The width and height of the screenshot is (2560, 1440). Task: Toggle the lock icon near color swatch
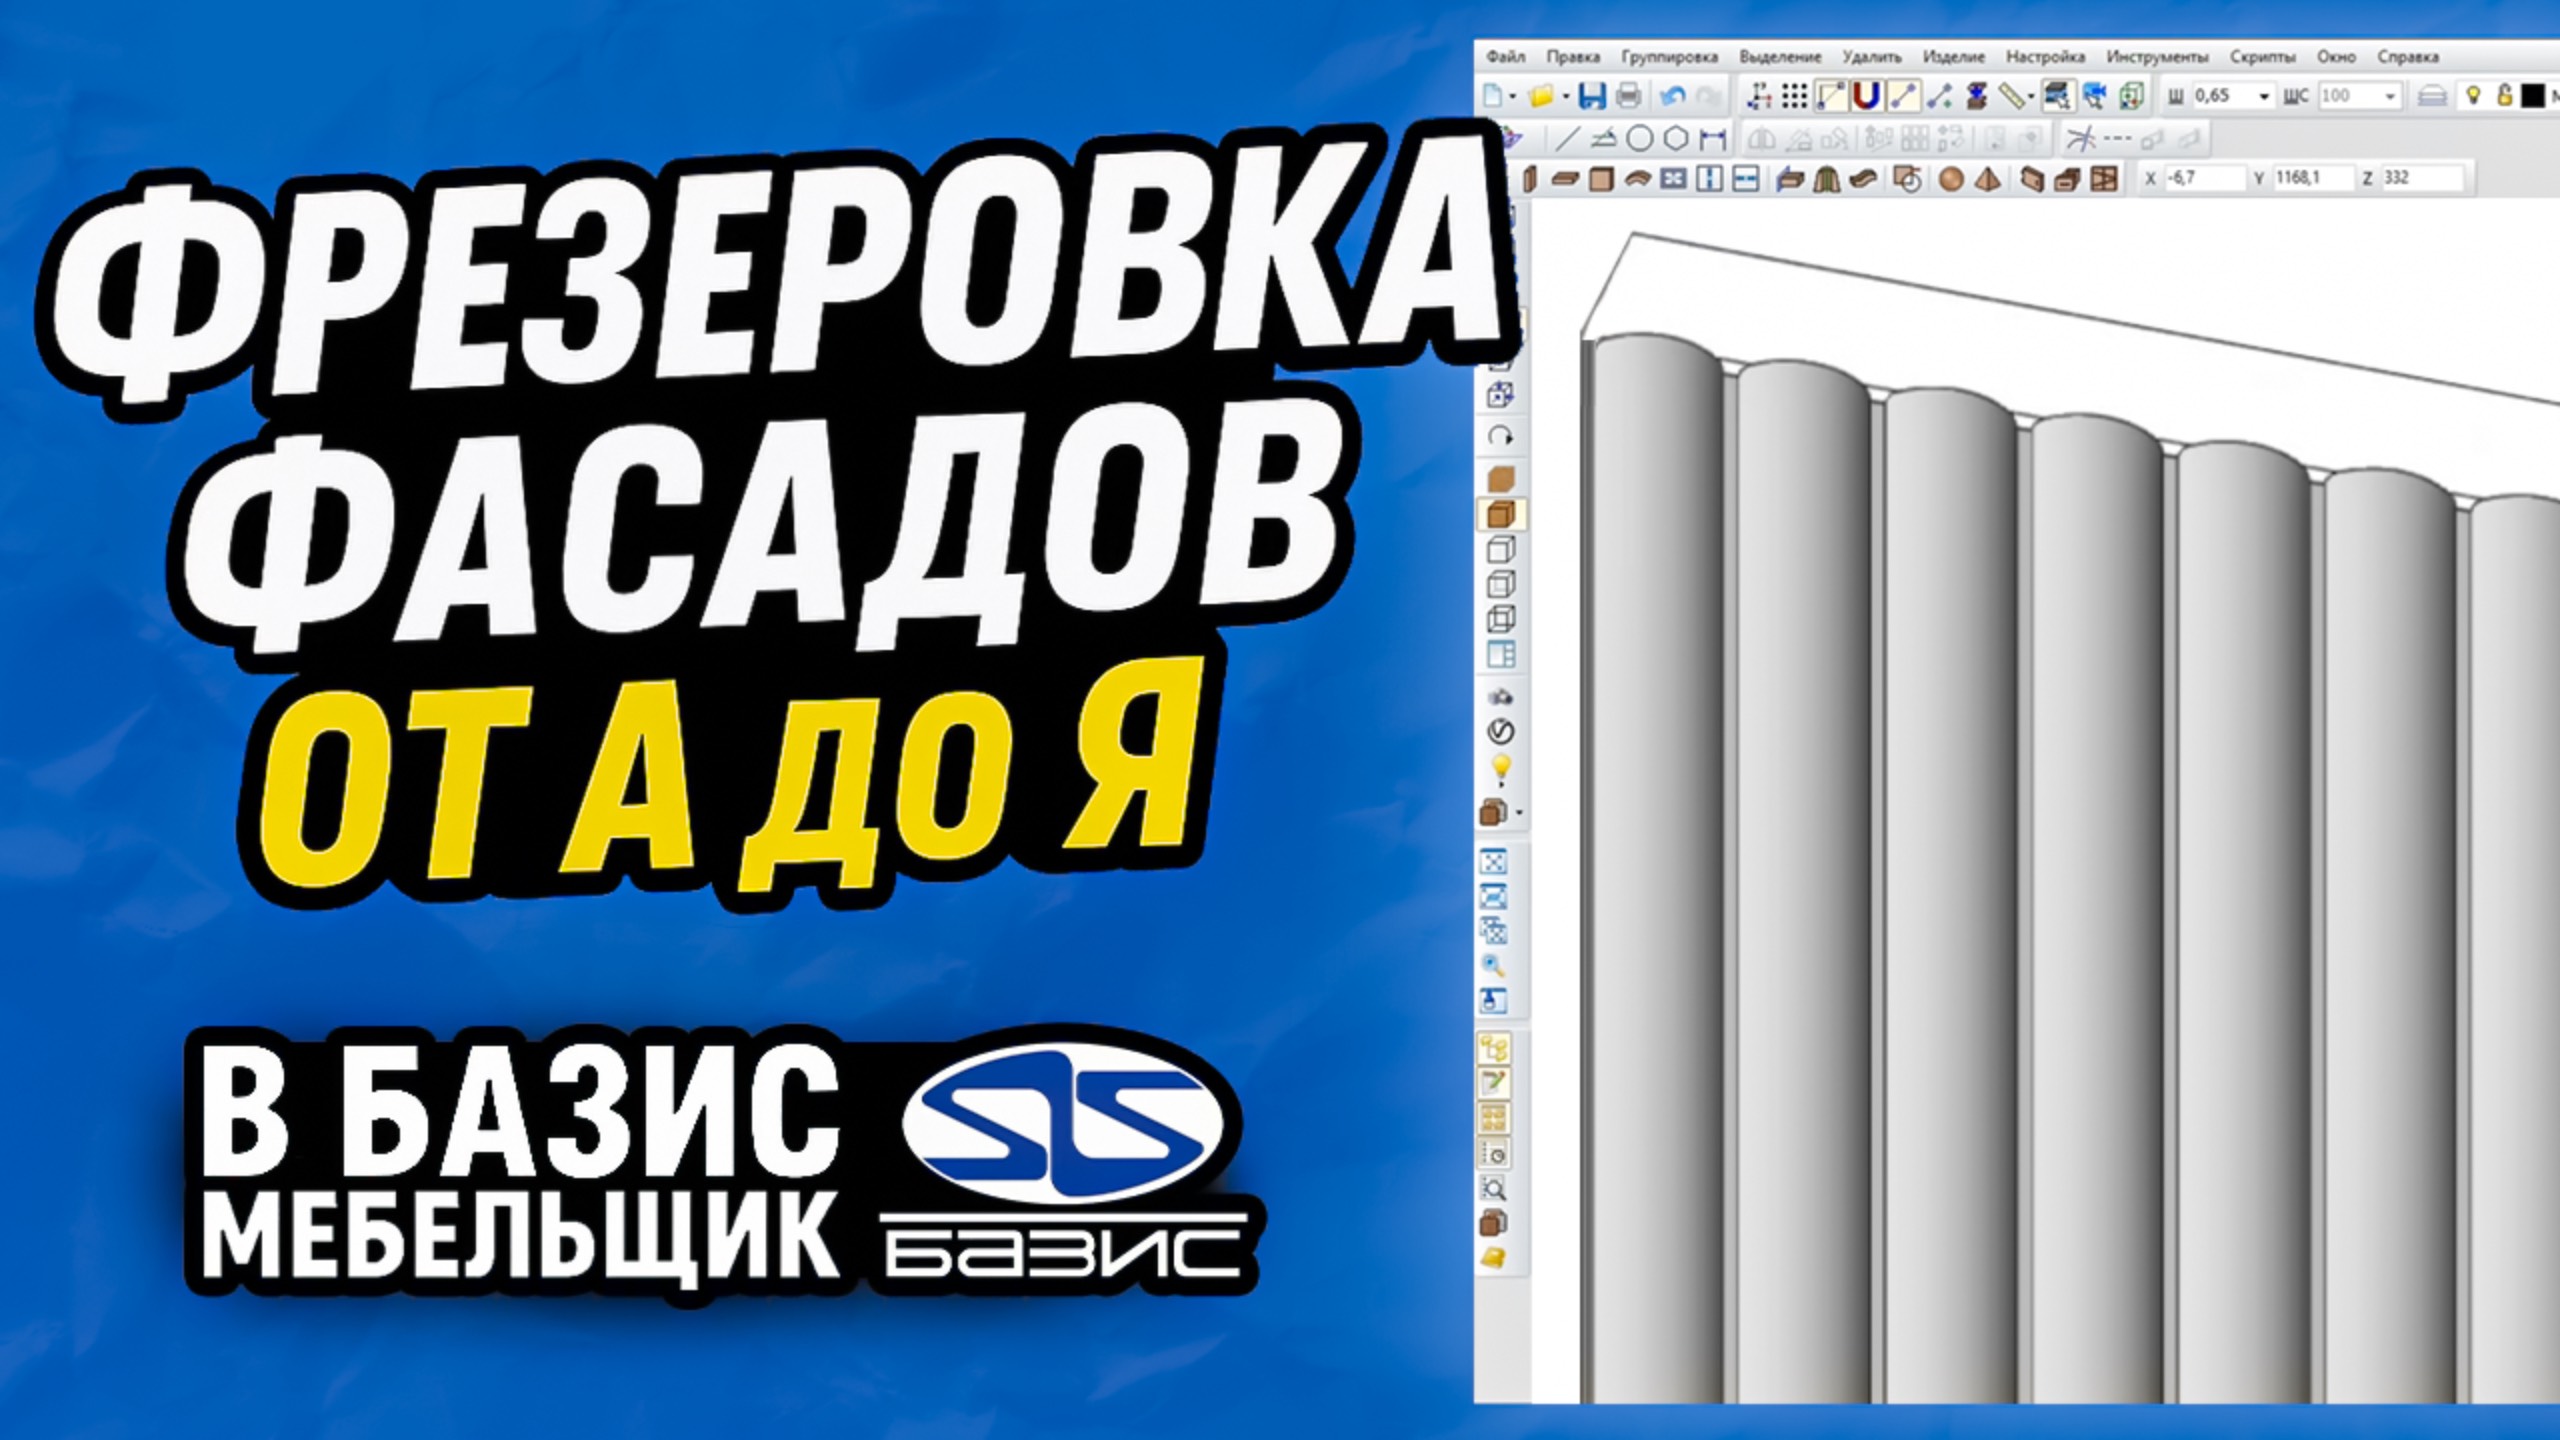pyautogui.click(x=2505, y=95)
